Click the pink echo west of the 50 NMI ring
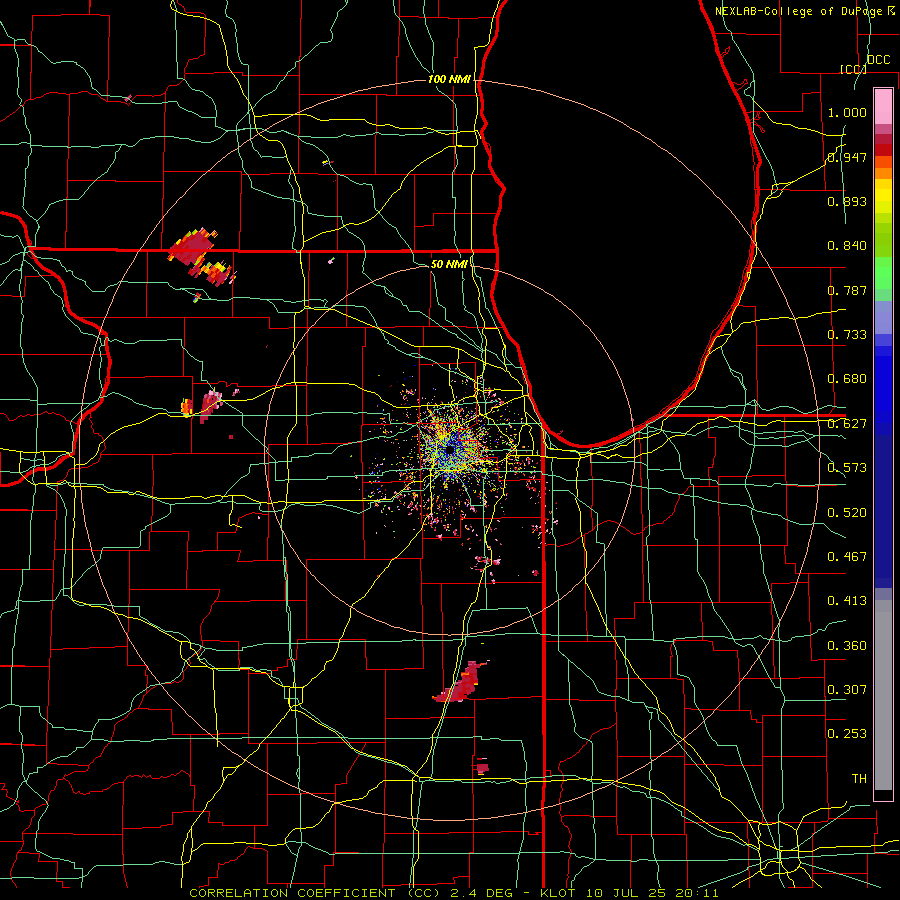 tap(211, 404)
